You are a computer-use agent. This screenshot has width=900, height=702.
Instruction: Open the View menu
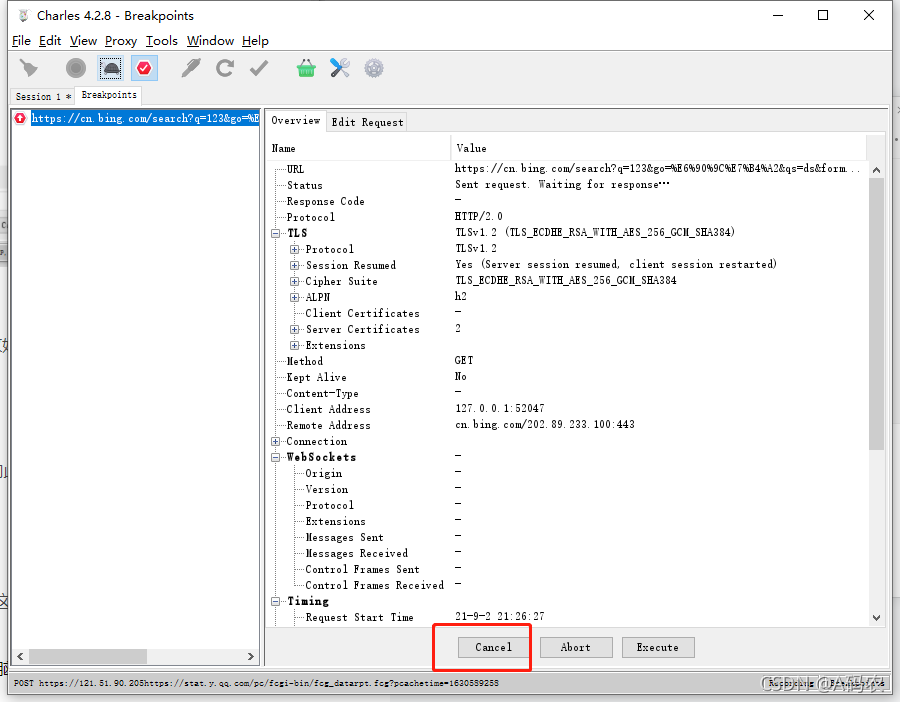(x=83, y=41)
